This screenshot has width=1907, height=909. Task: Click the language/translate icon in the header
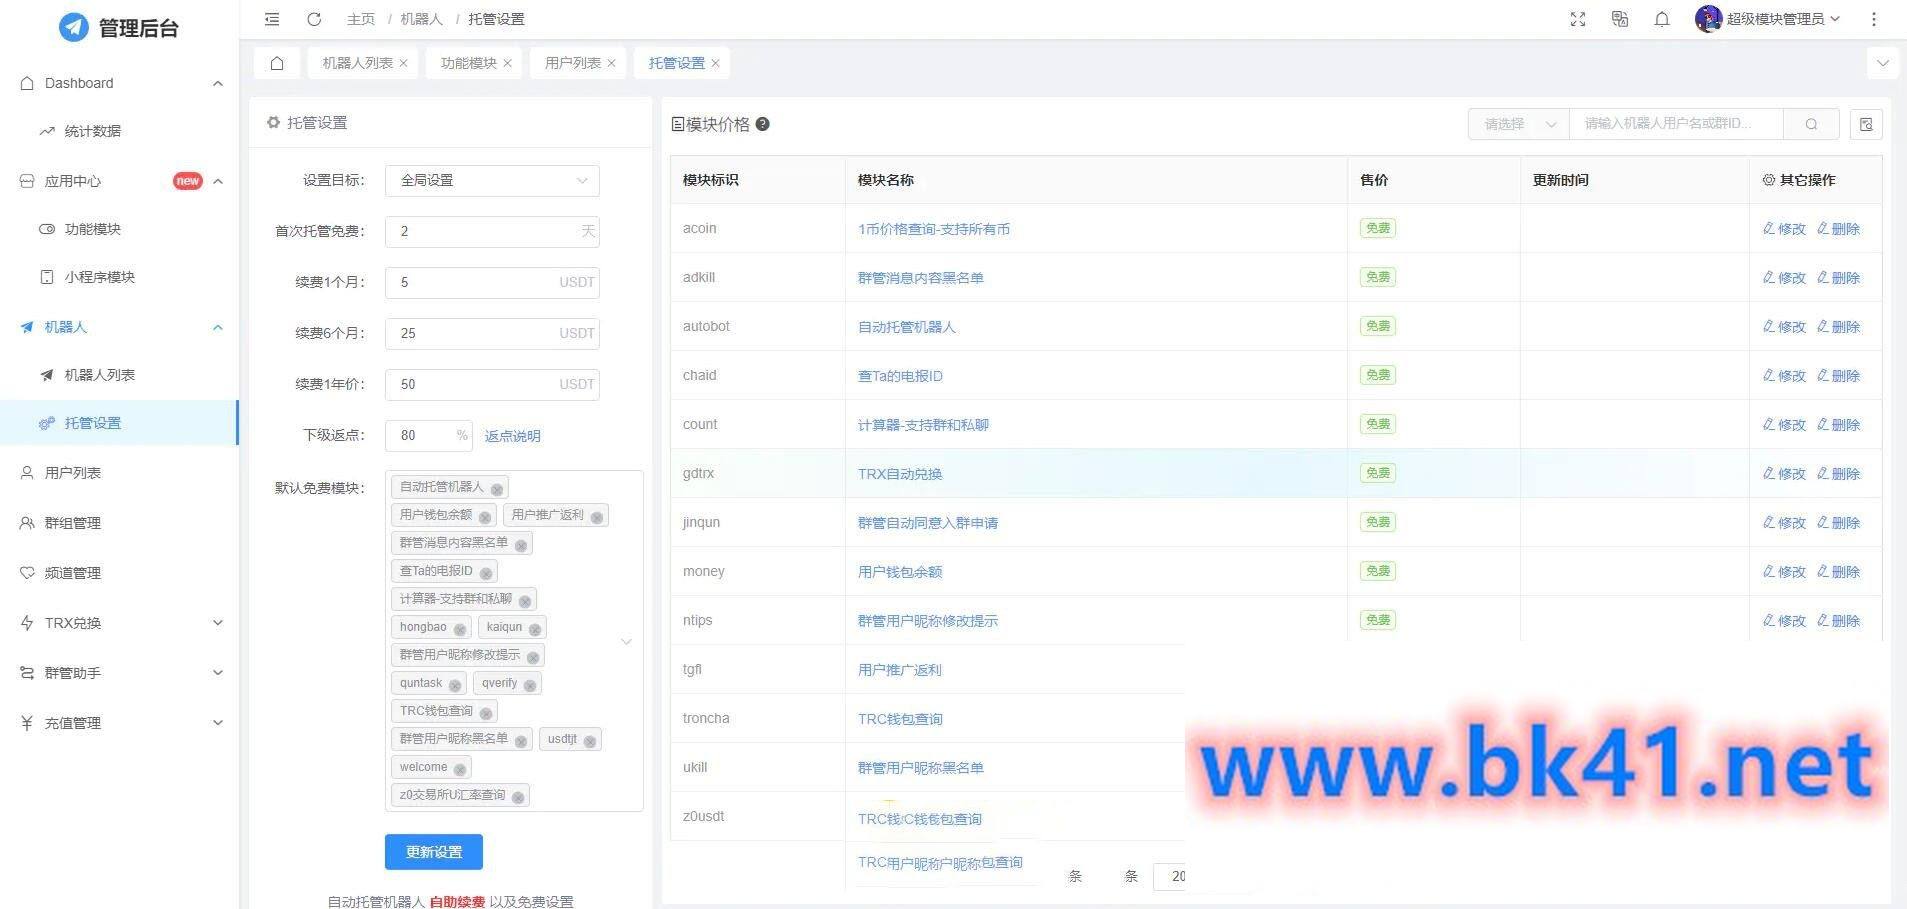tap(1619, 18)
